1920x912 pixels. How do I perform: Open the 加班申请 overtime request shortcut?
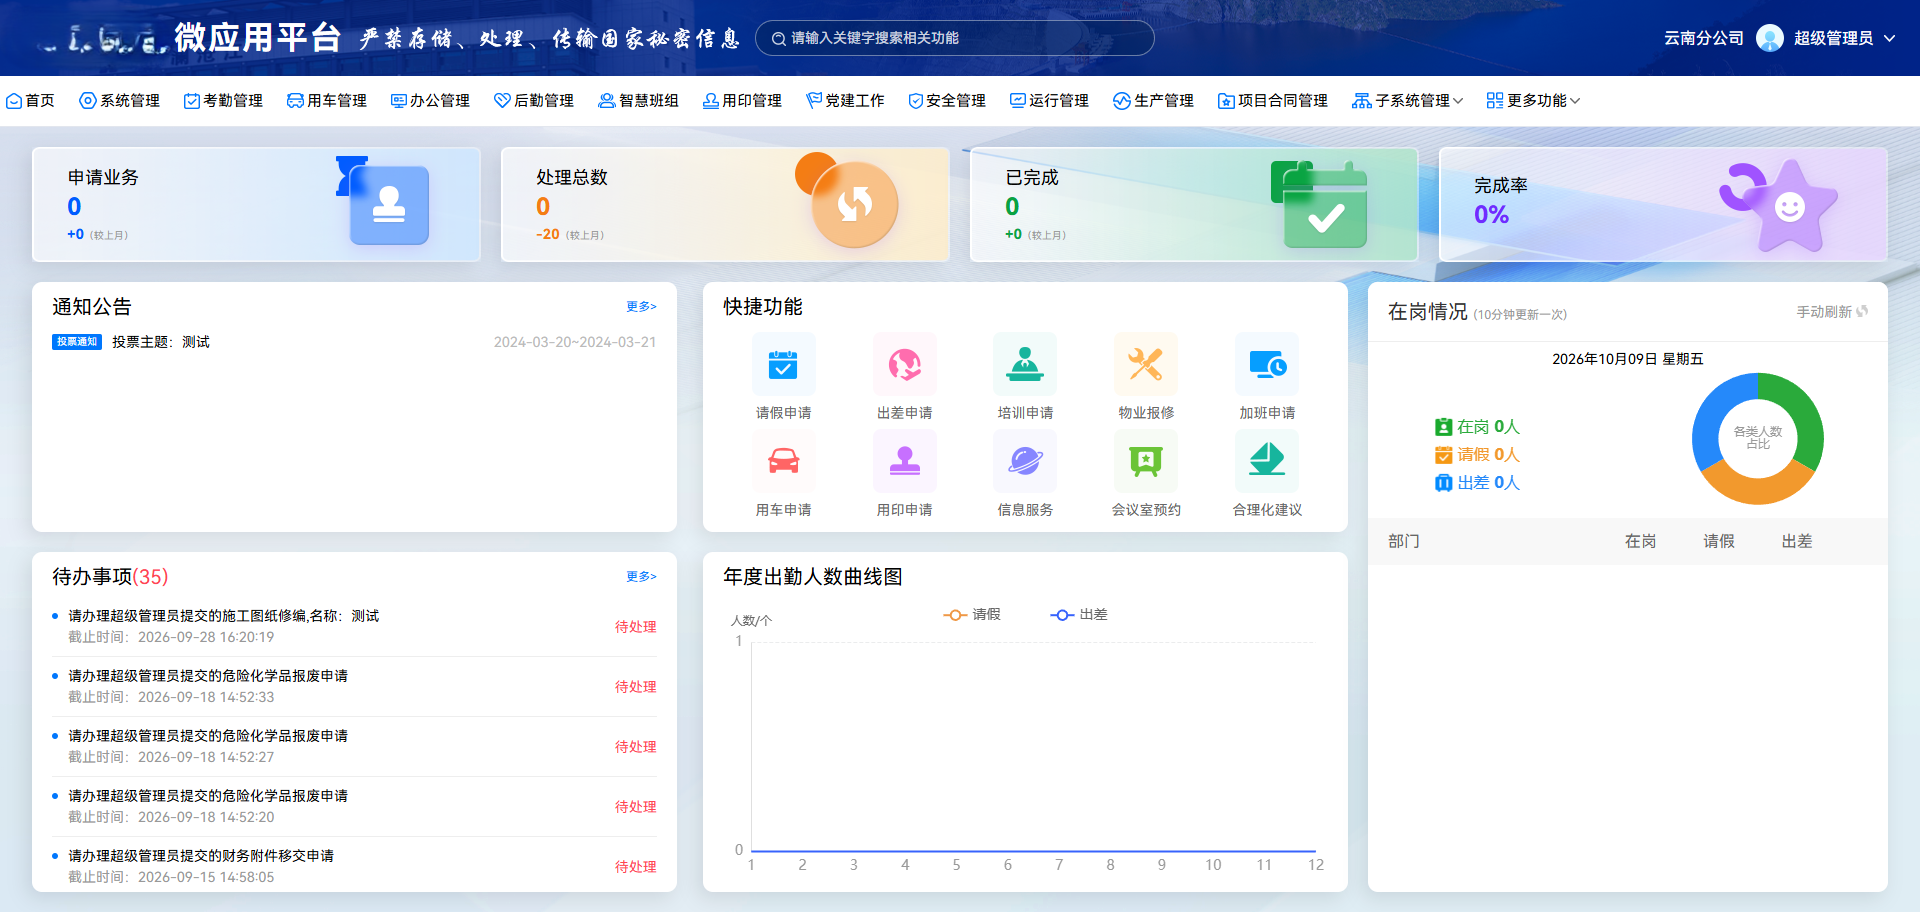tap(1267, 377)
